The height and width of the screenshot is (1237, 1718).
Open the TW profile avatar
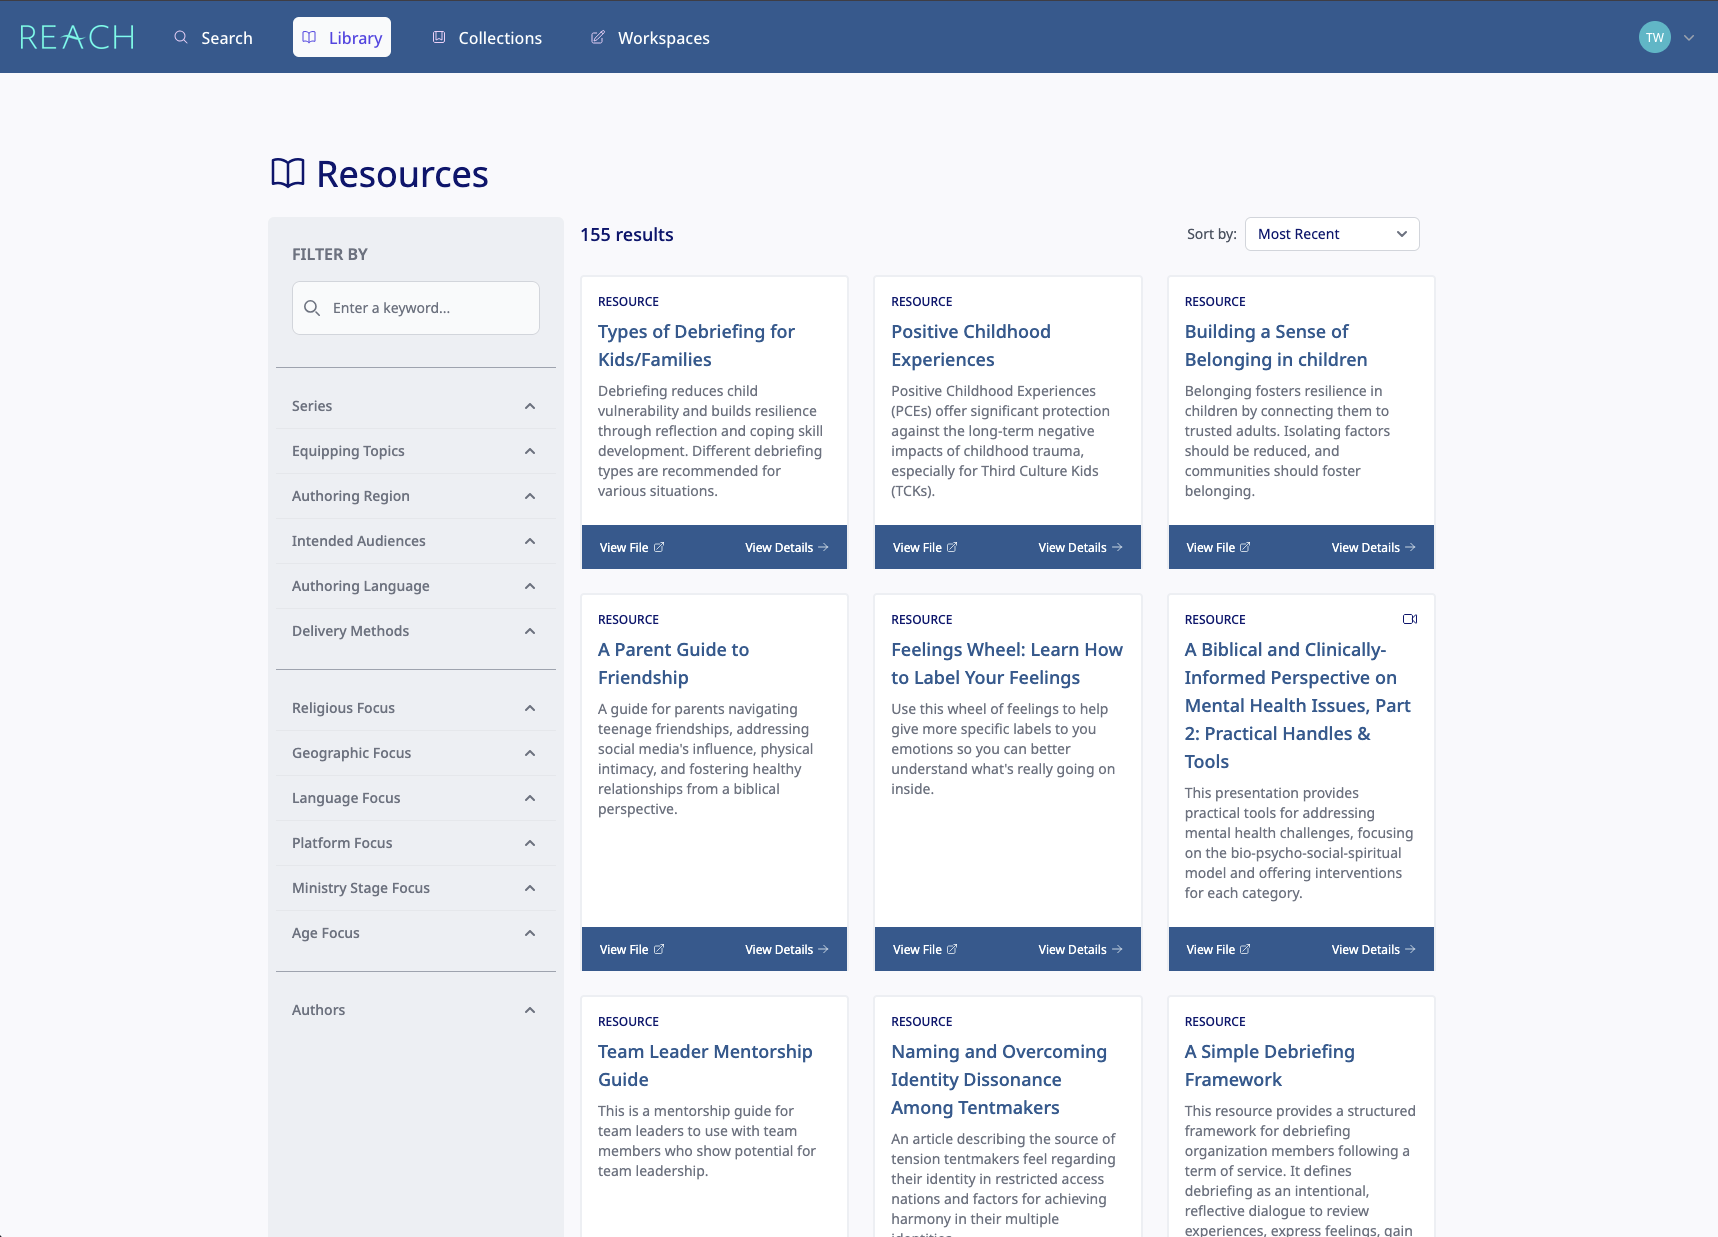(x=1654, y=37)
